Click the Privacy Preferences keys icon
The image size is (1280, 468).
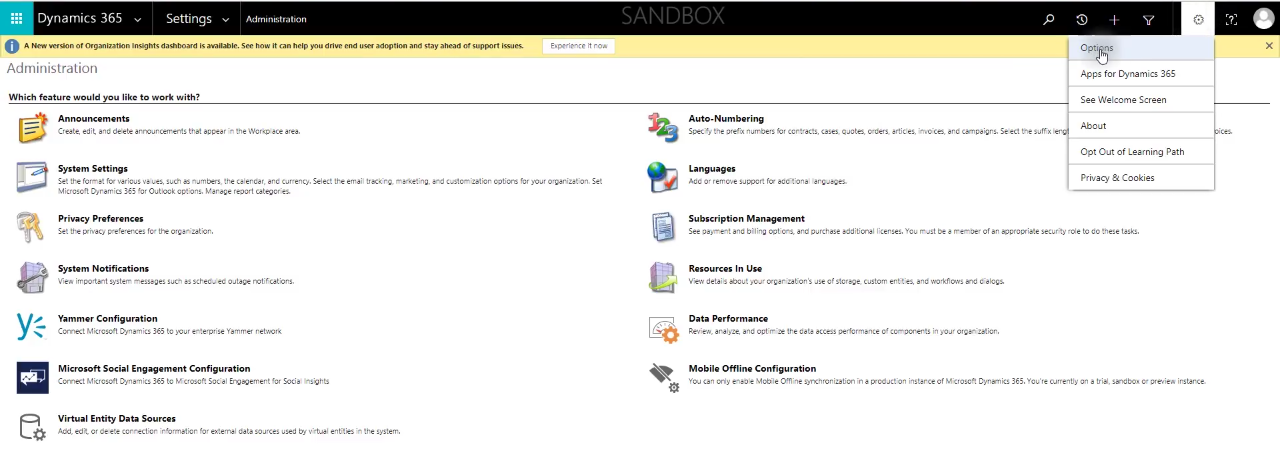[32, 227]
